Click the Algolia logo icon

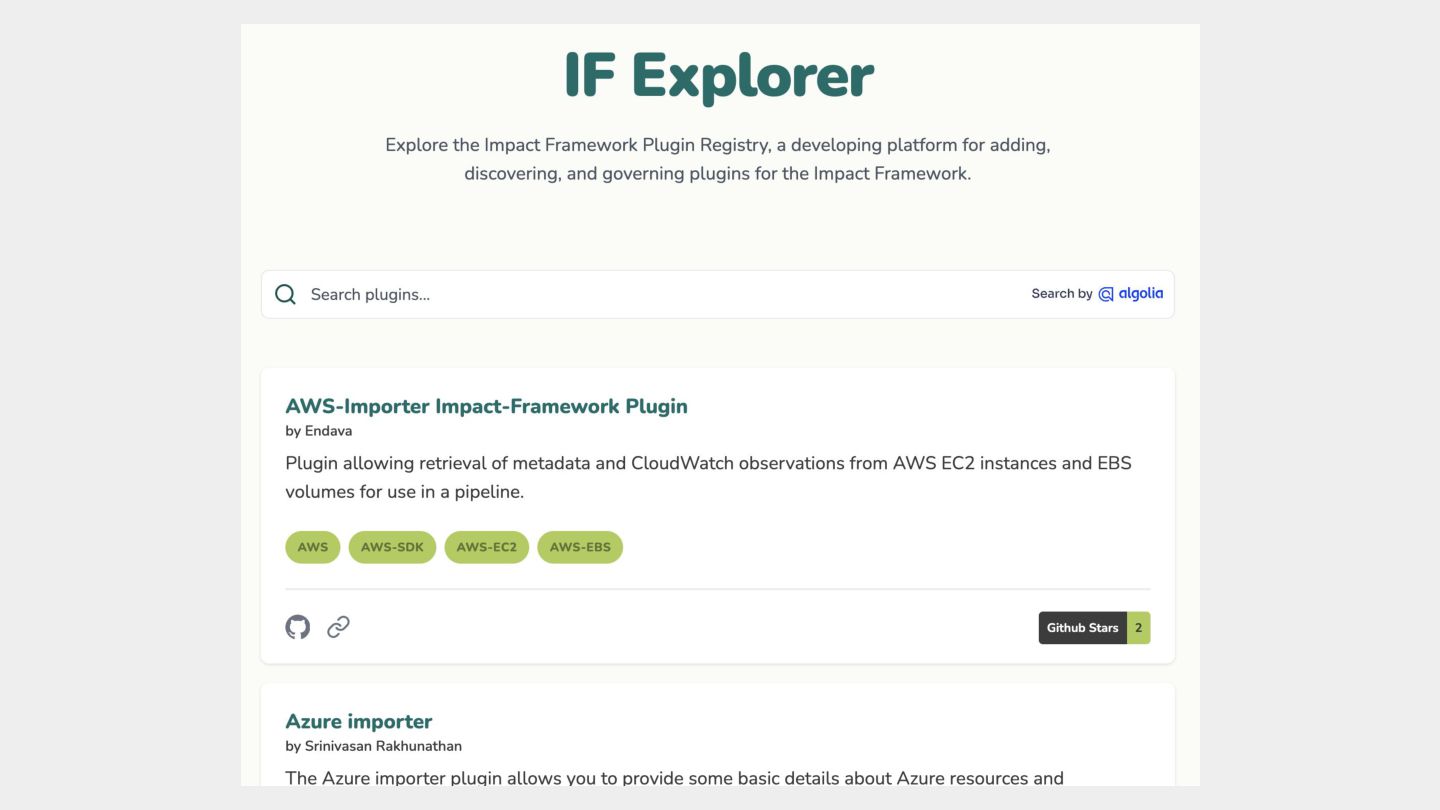1106,294
